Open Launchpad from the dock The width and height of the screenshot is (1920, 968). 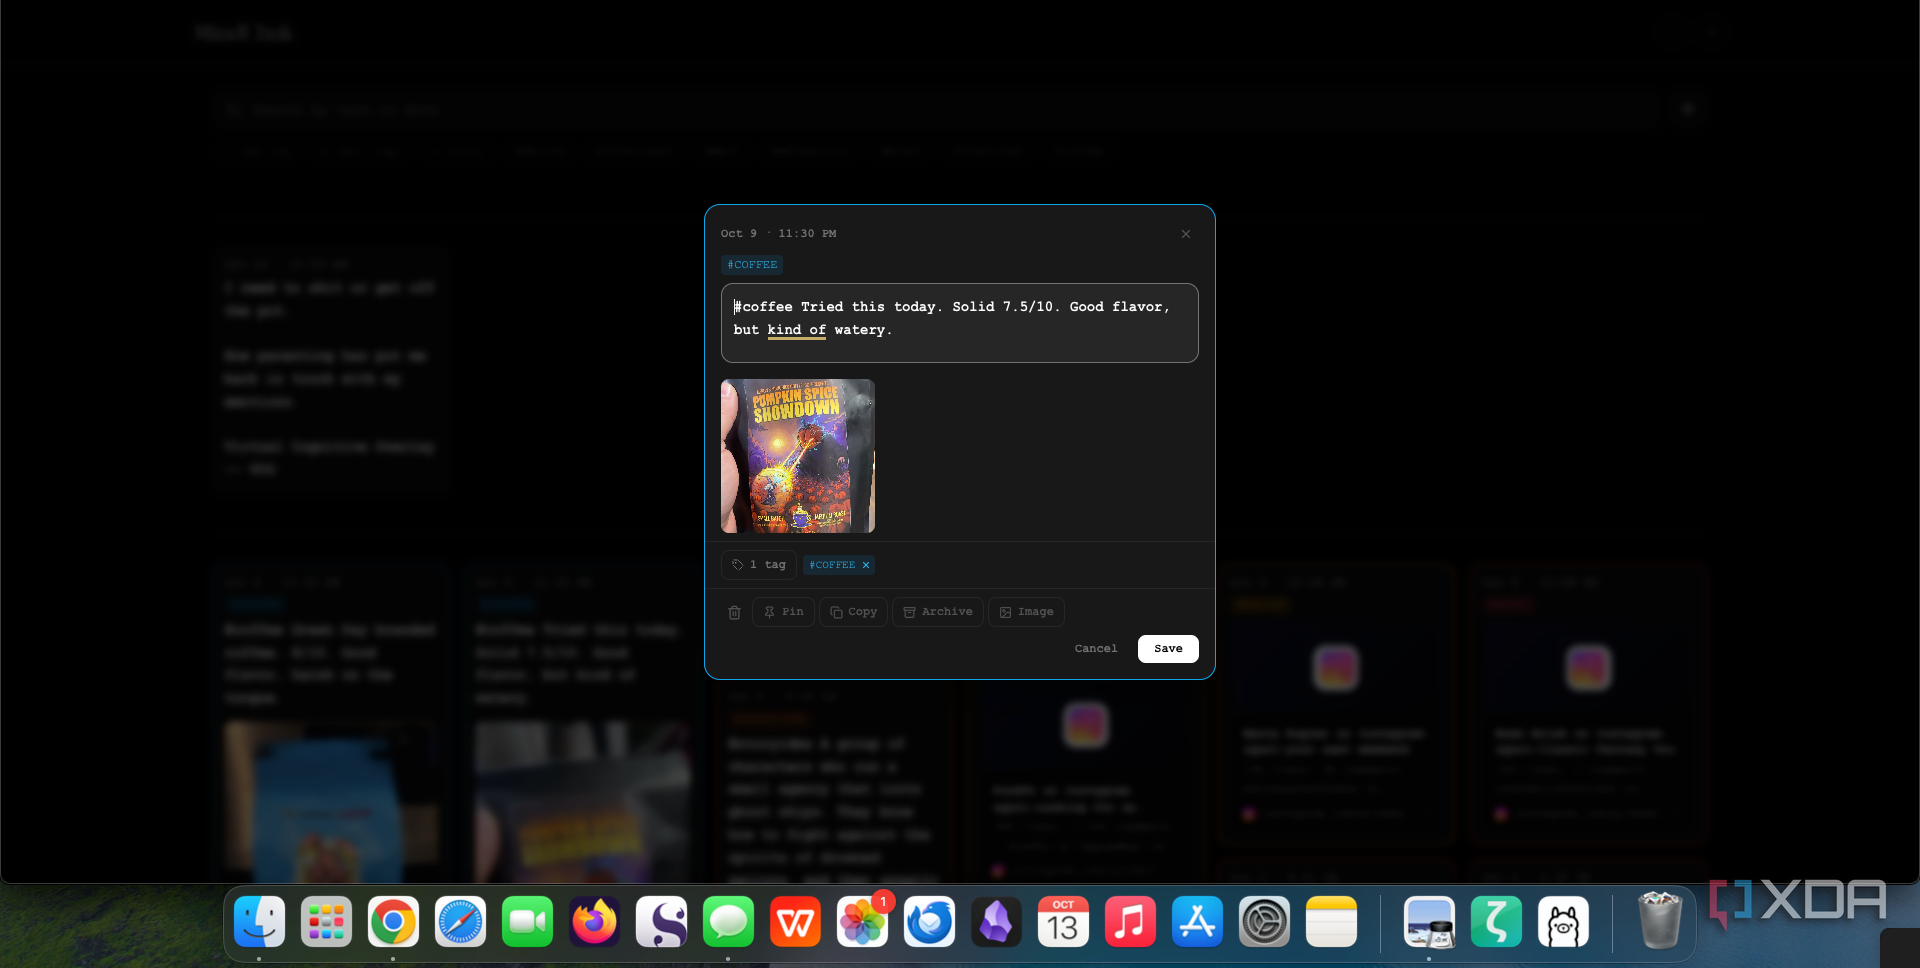click(x=326, y=921)
